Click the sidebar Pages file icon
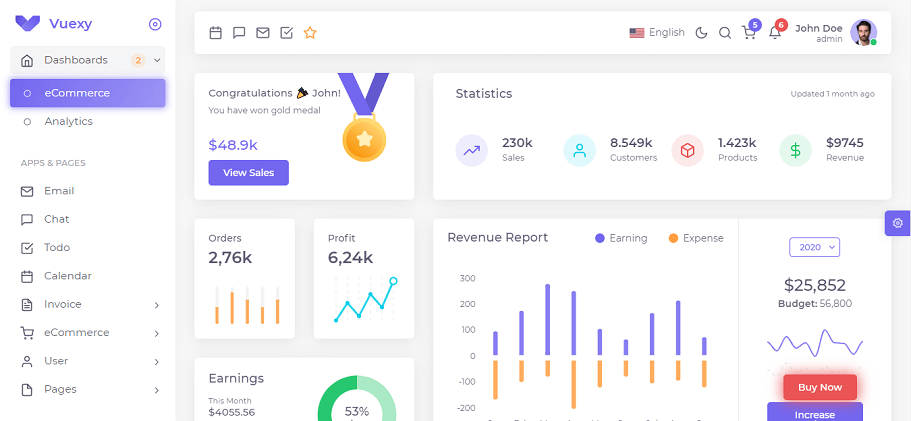Viewport: 911px width, 421px height. tap(27, 390)
